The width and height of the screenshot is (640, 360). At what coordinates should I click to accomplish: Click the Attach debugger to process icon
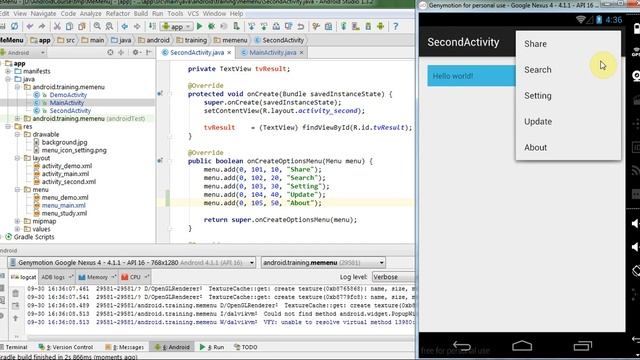point(236,27)
